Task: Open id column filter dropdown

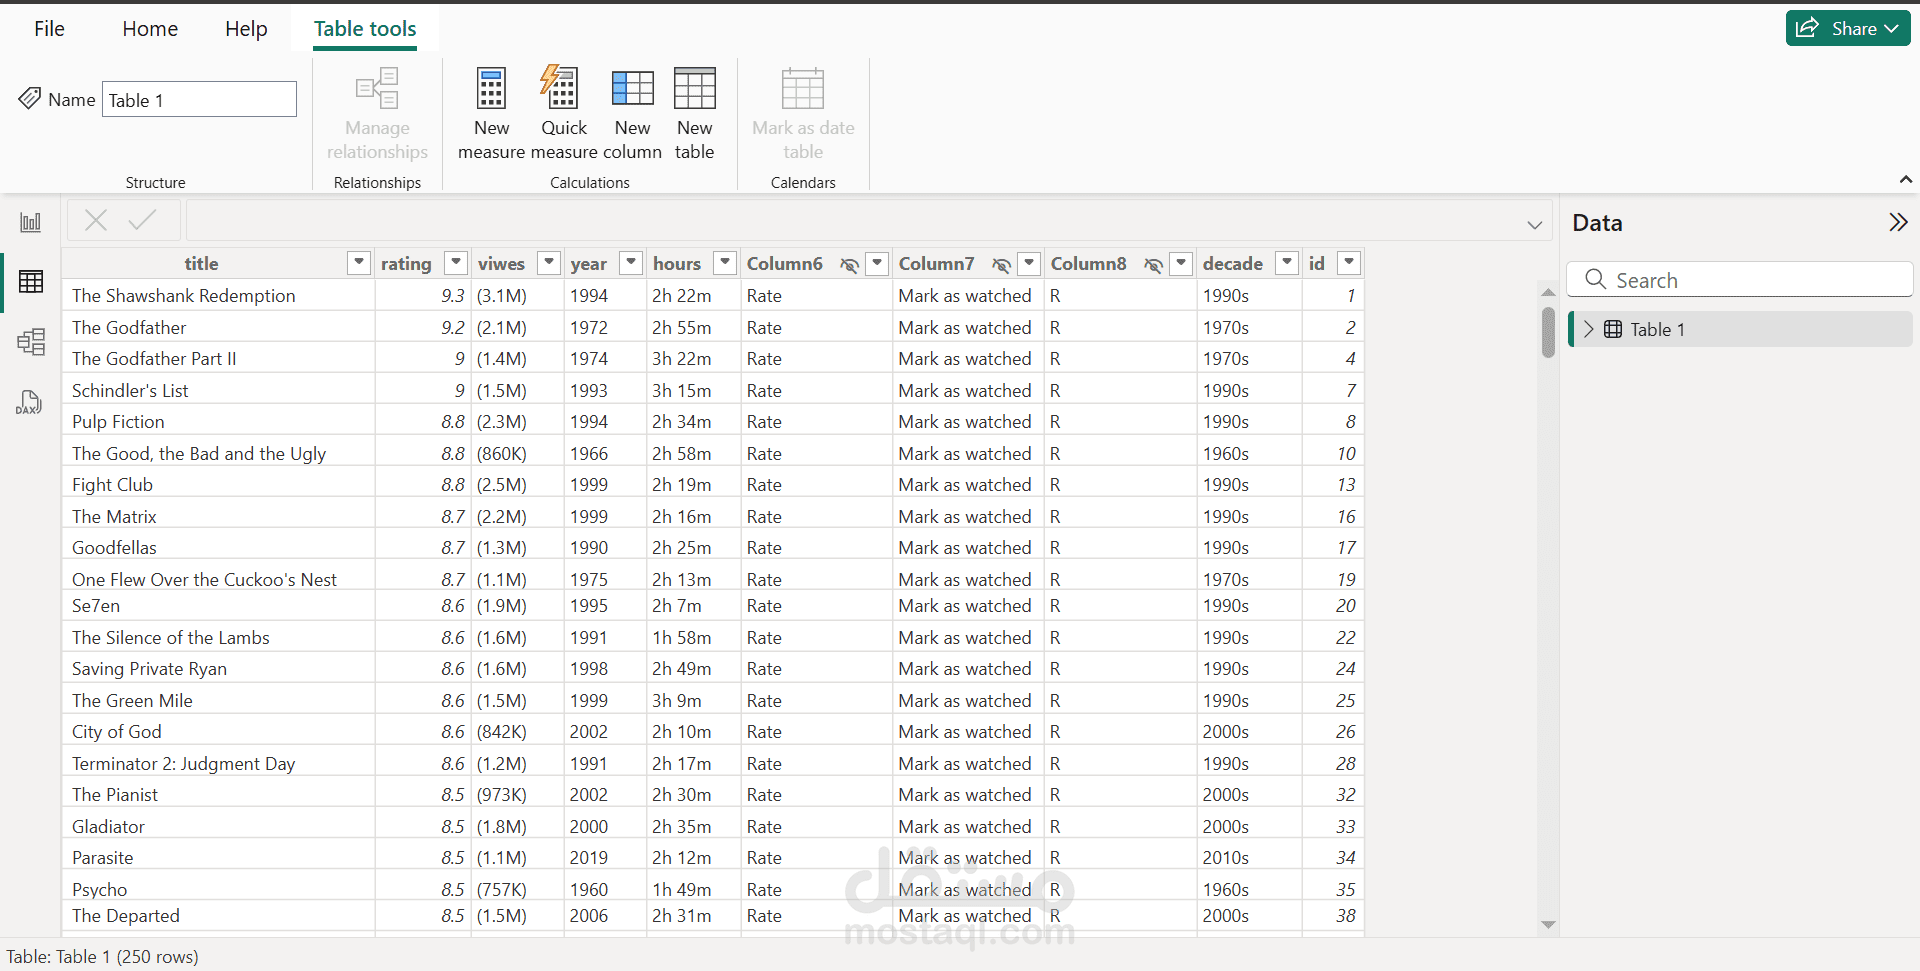Action: [1349, 263]
